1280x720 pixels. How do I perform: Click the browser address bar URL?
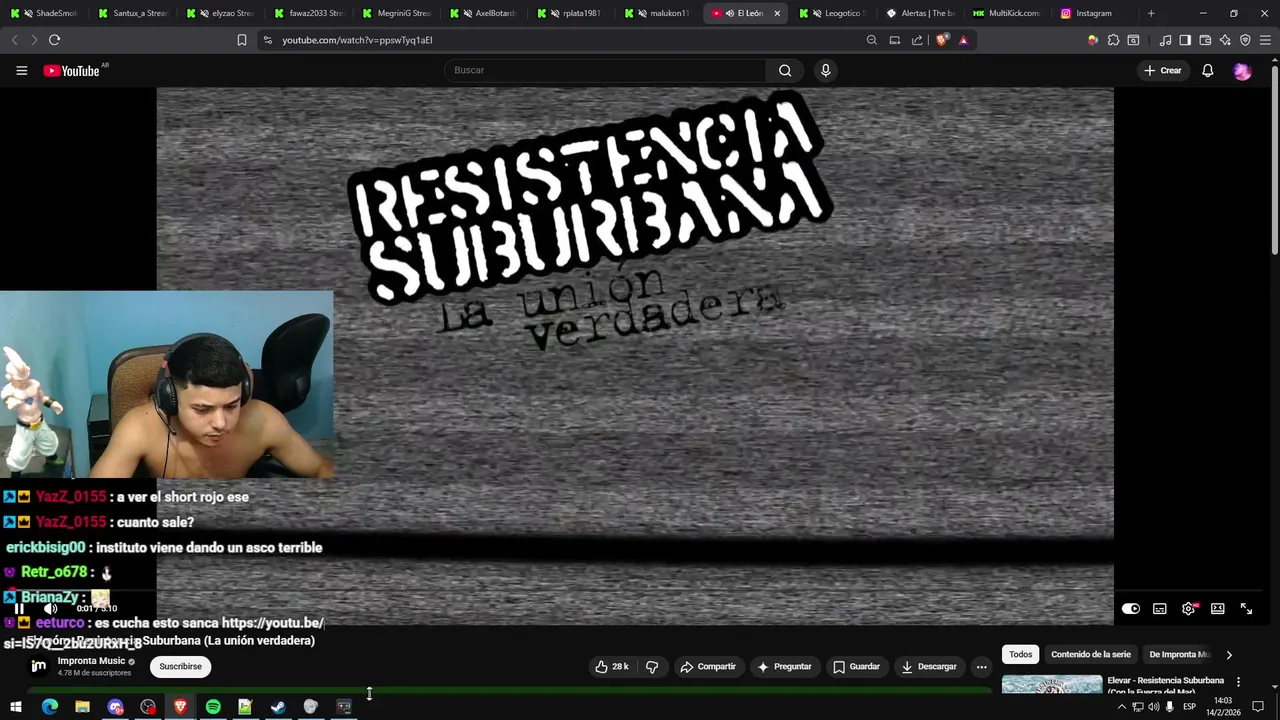pyautogui.click(x=357, y=40)
